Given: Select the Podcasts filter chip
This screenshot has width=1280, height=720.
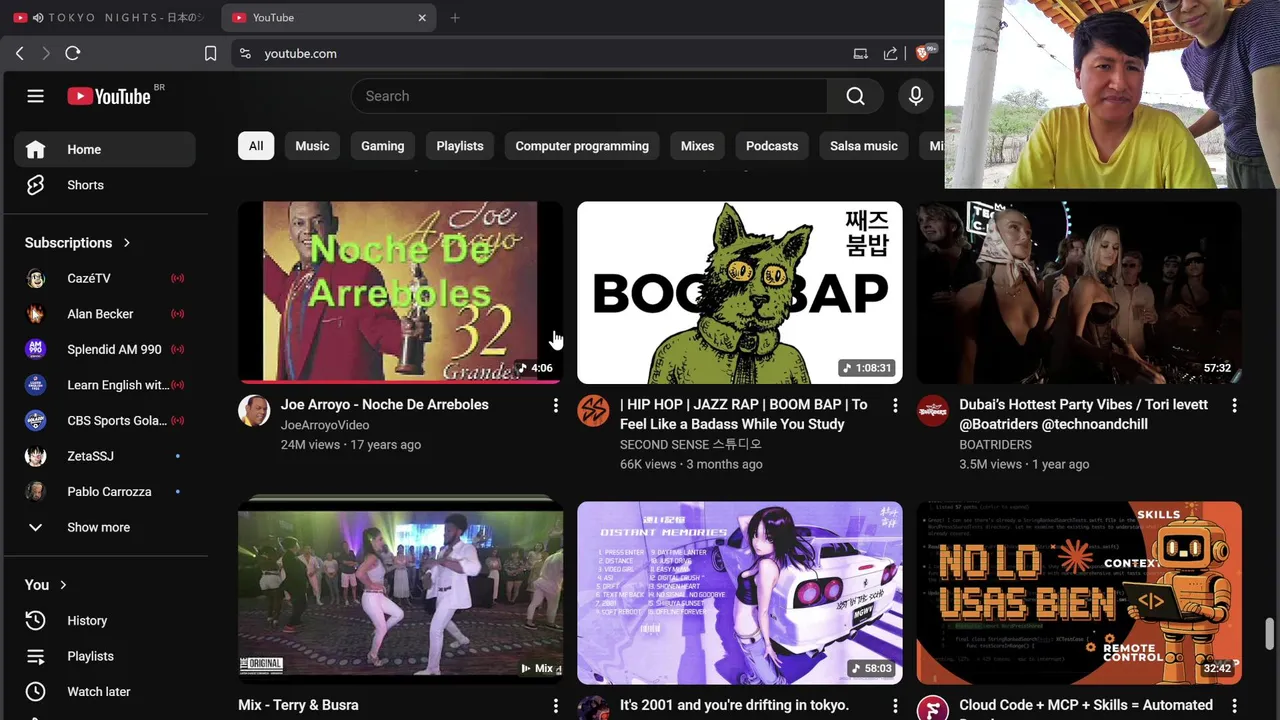Looking at the screenshot, I should 772,146.
